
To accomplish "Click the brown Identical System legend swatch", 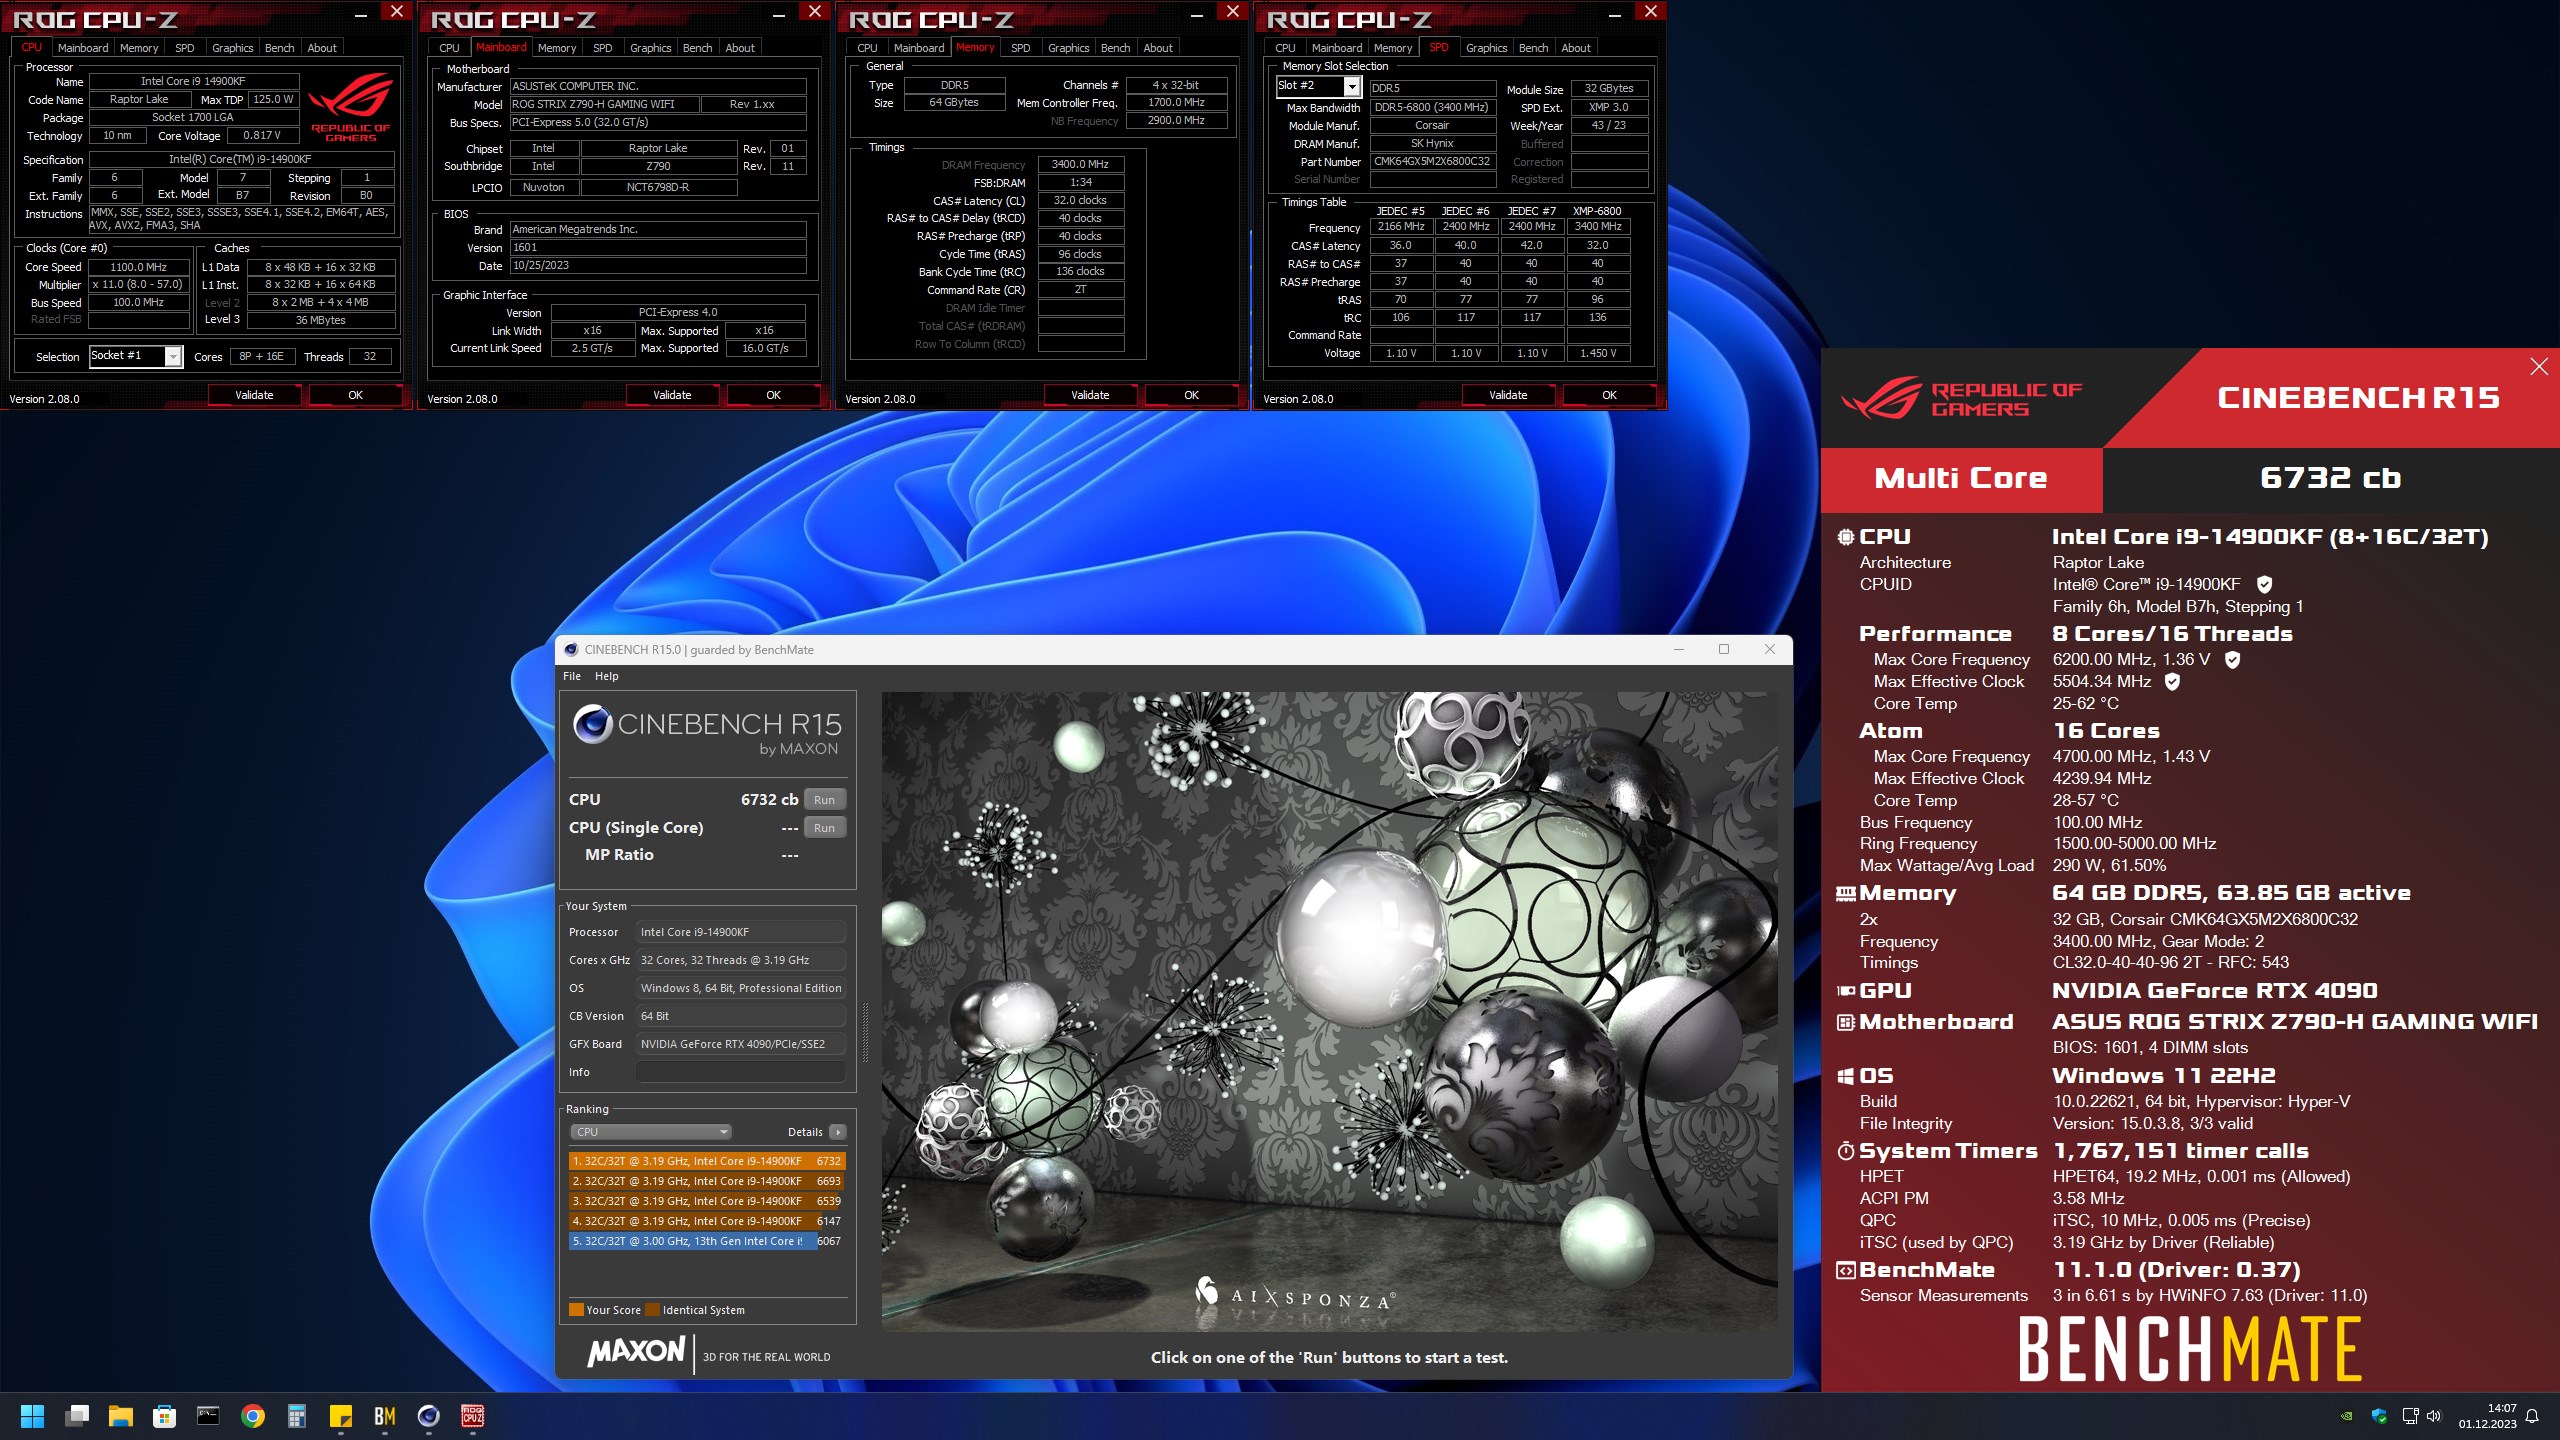I will (653, 1310).
